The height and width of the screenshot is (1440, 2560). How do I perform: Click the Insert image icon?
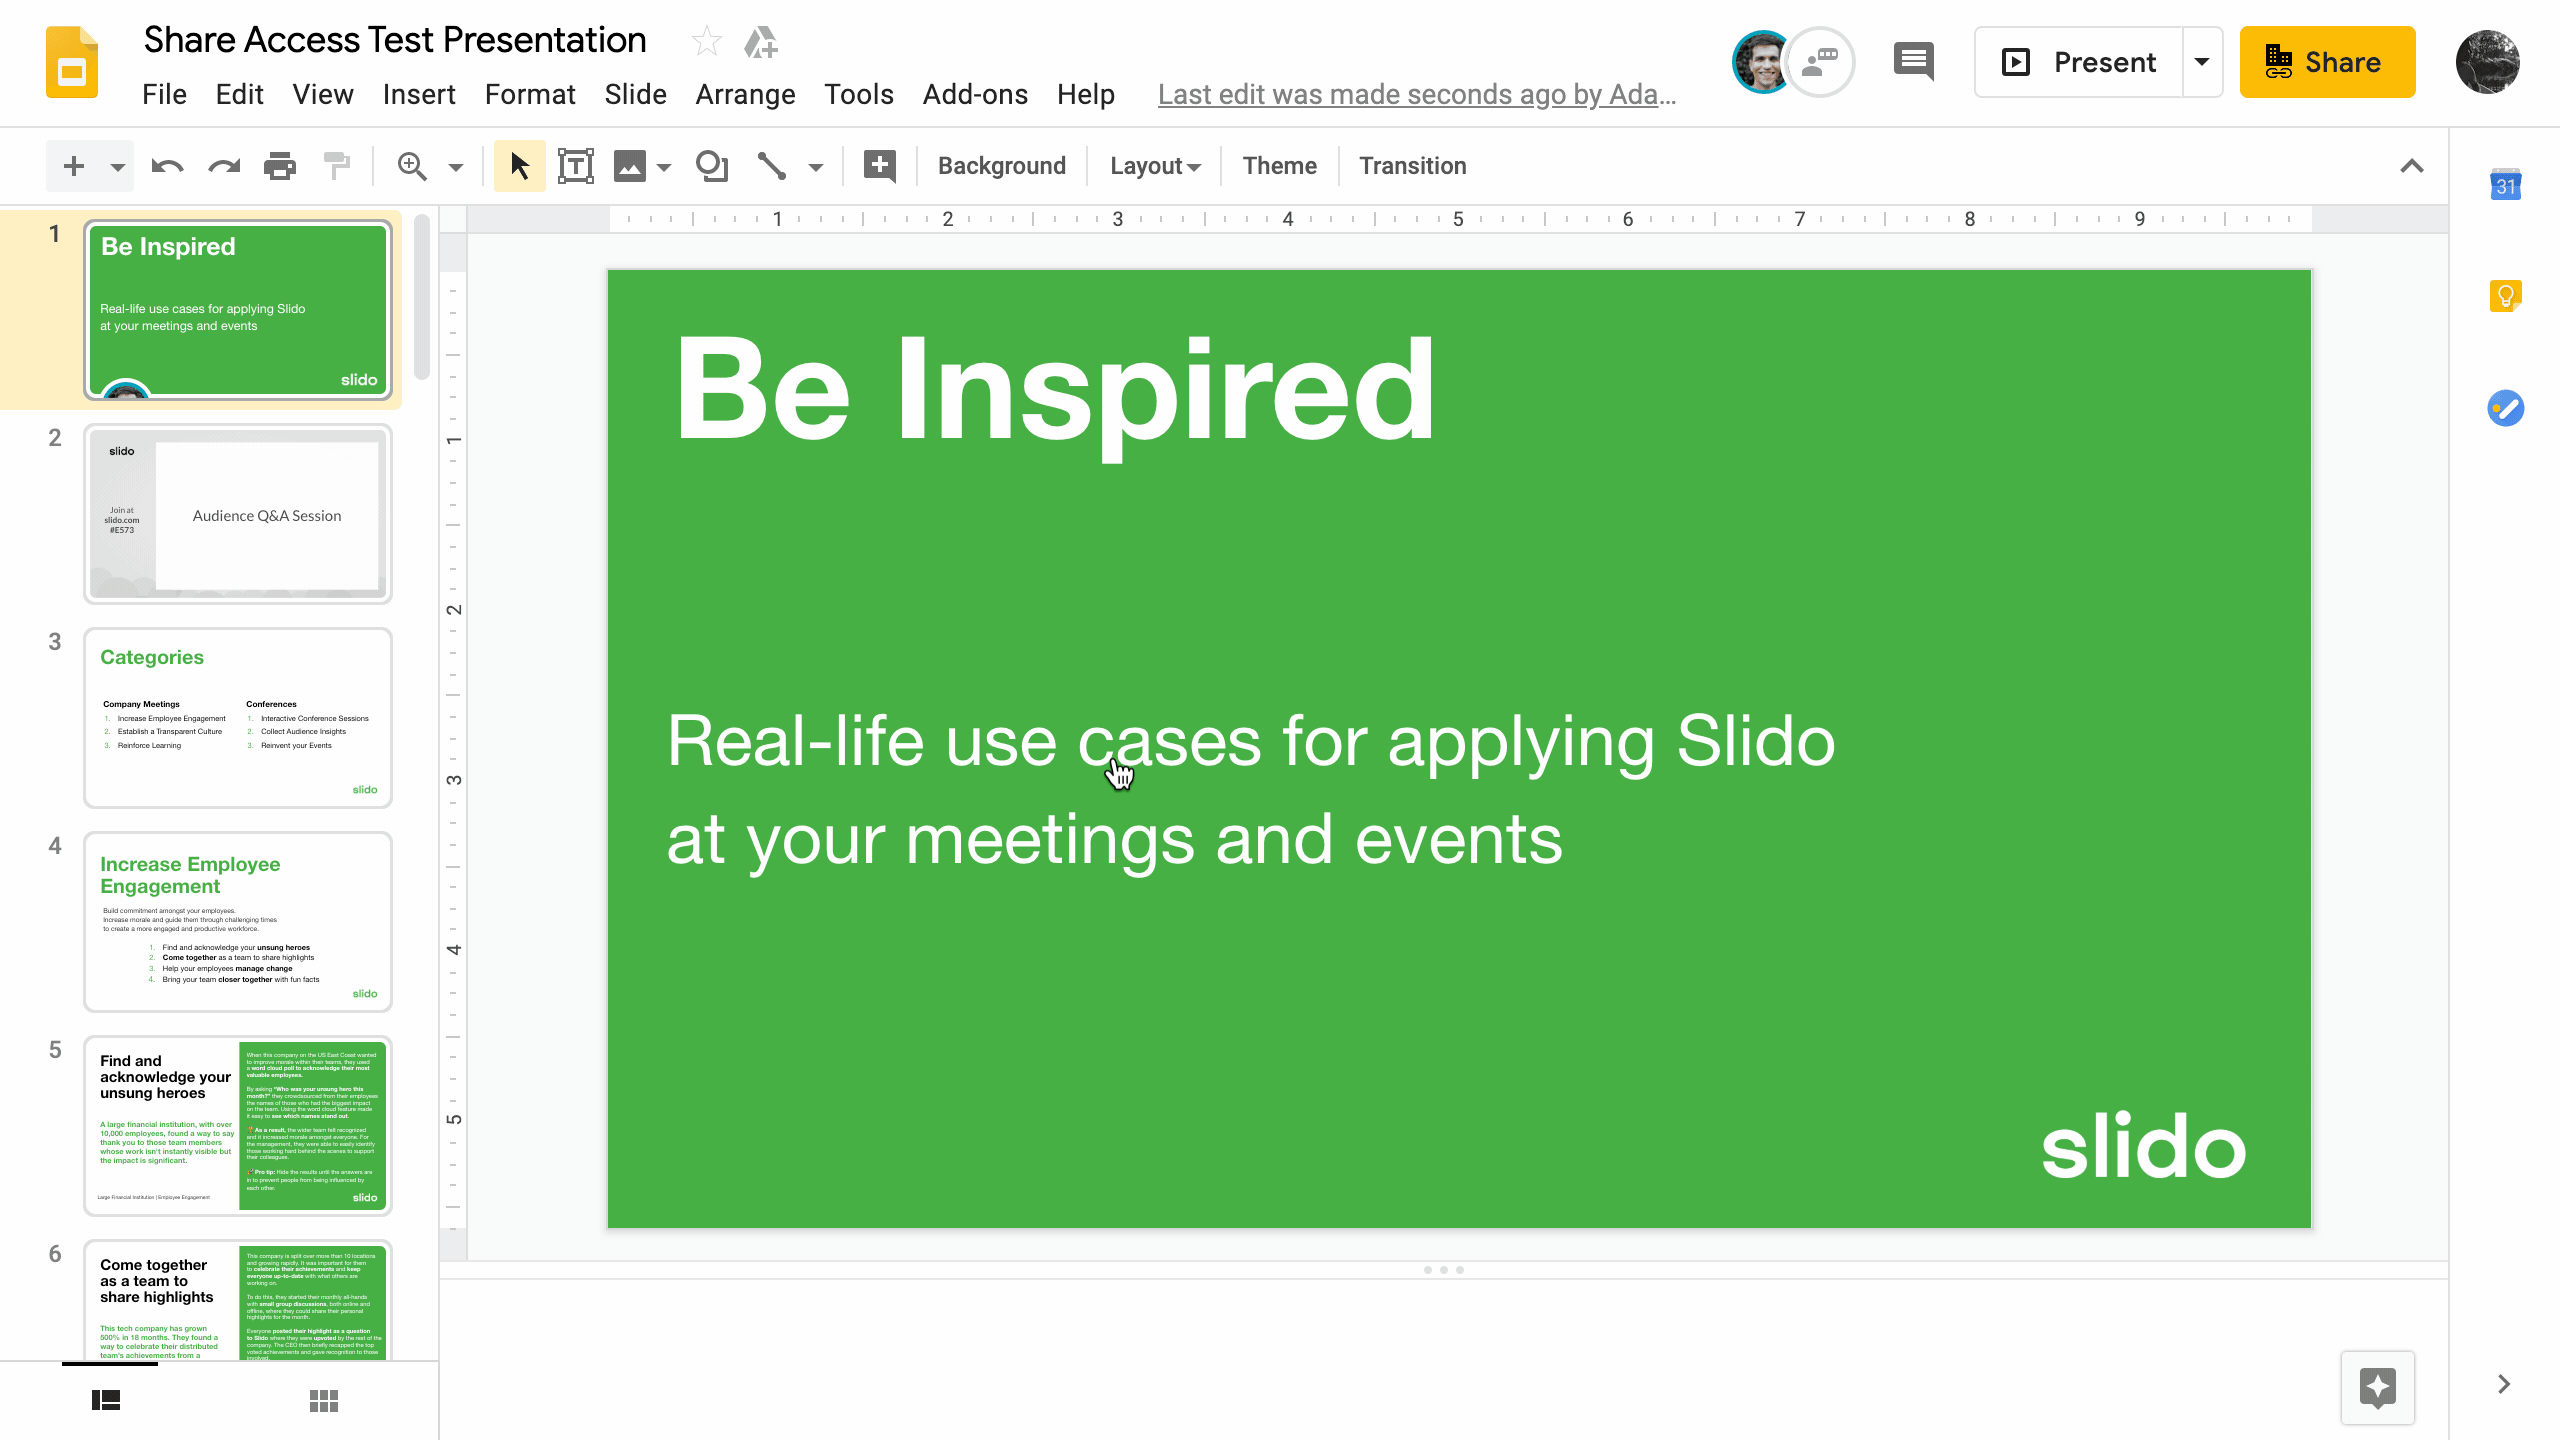click(629, 166)
